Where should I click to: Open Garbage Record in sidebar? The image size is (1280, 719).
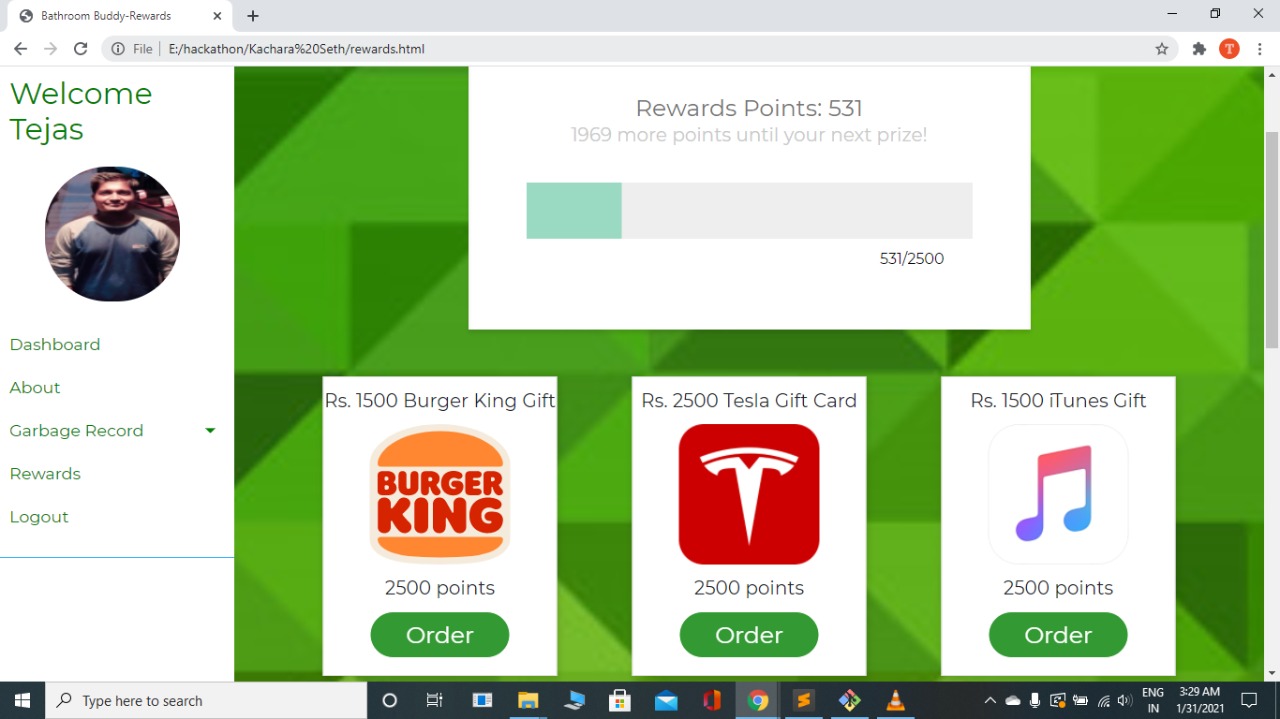pyautogui.click(x=76, y=430)
